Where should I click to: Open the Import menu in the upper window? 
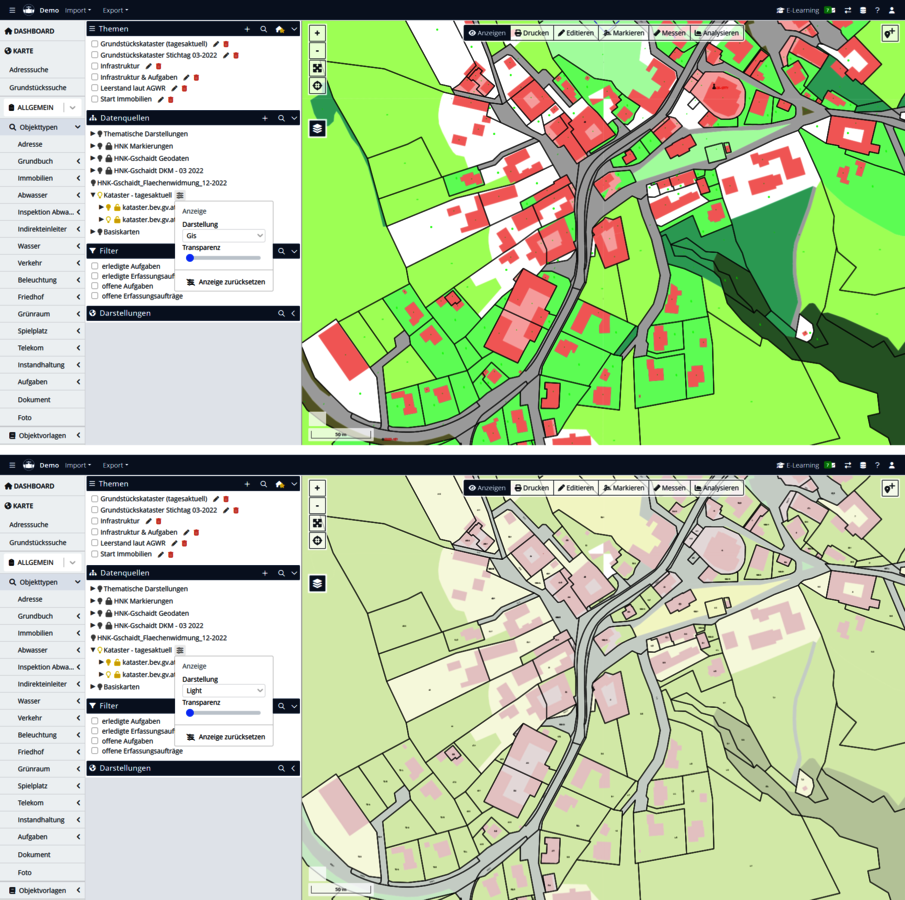tap(77, 10)
